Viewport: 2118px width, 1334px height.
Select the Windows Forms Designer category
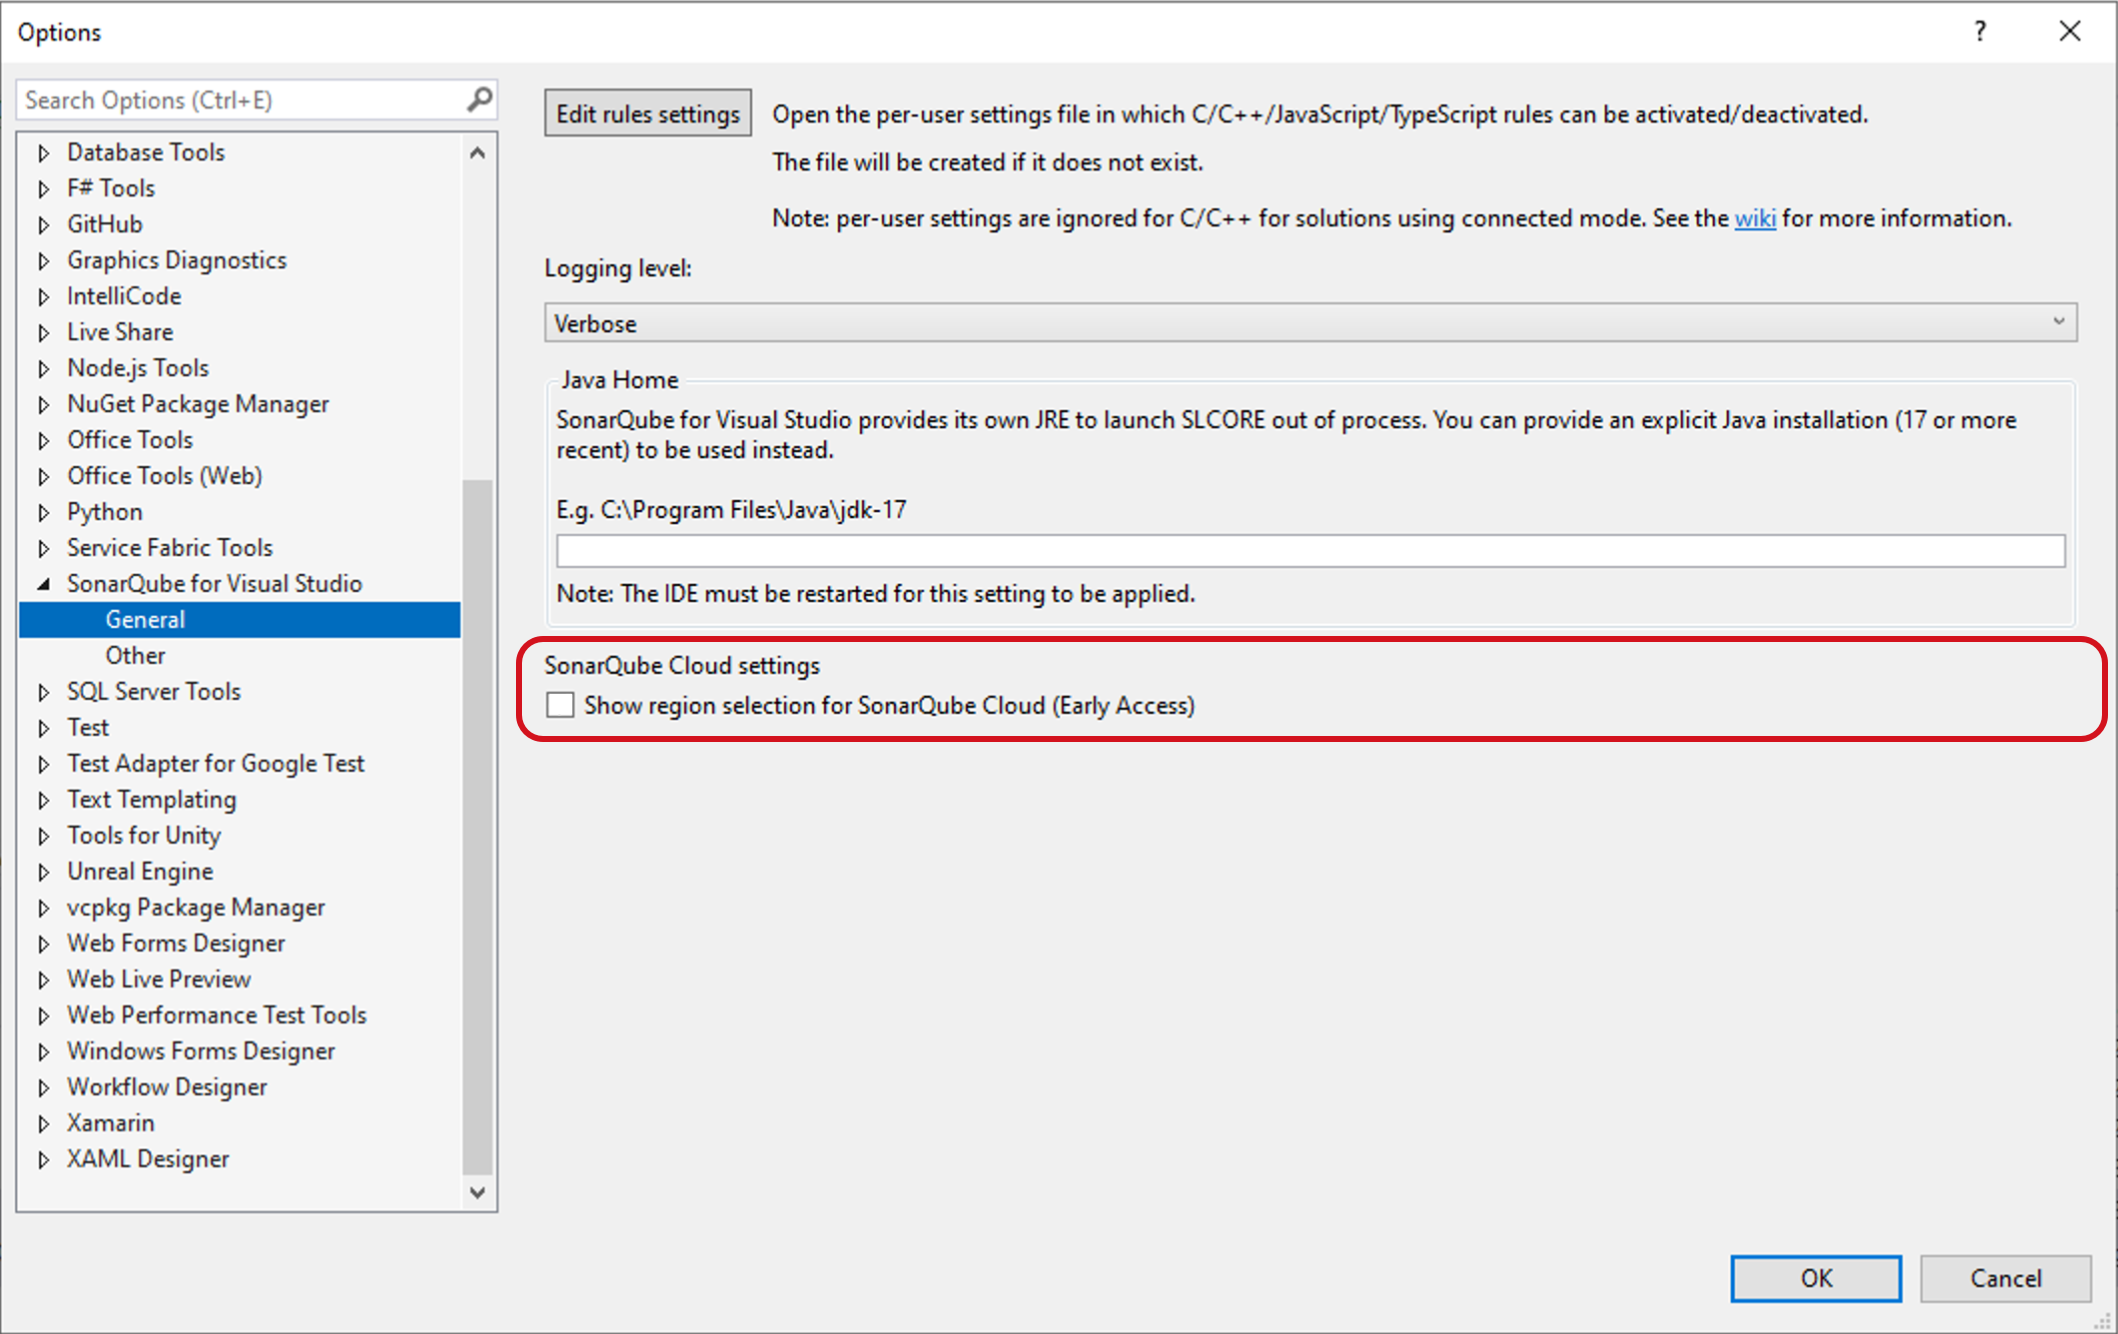tap(201, 1052)
